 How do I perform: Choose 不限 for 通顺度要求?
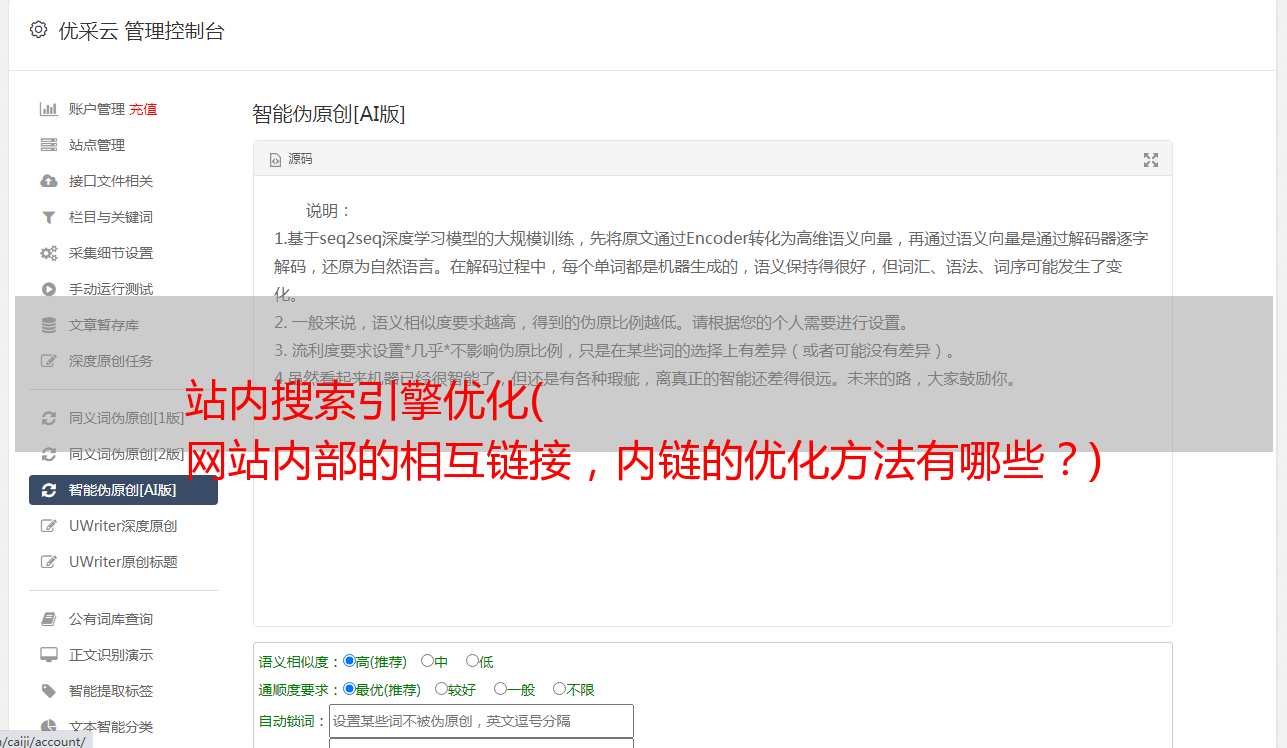pyautogui.click(x=559, y=689)
